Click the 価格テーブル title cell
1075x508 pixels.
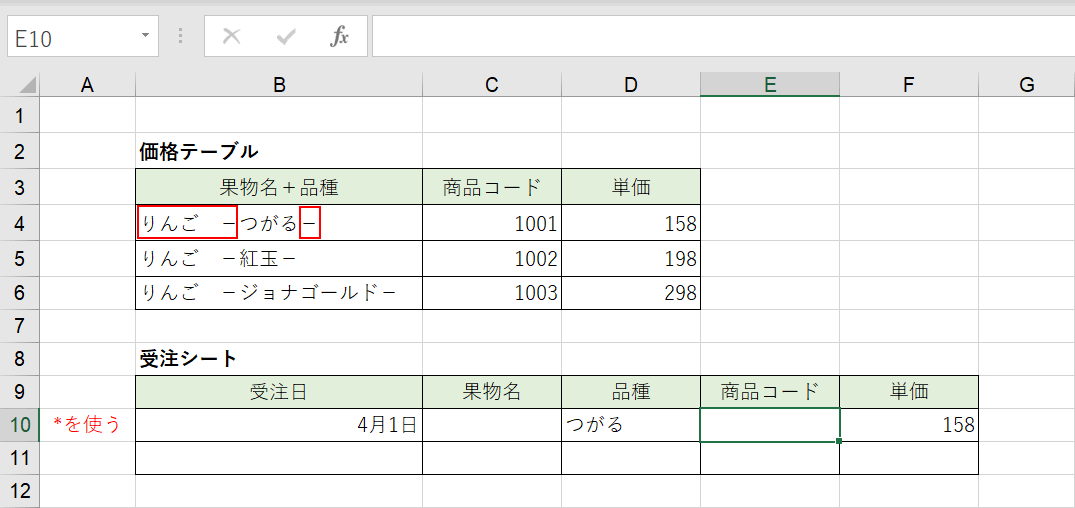[279, 151]
